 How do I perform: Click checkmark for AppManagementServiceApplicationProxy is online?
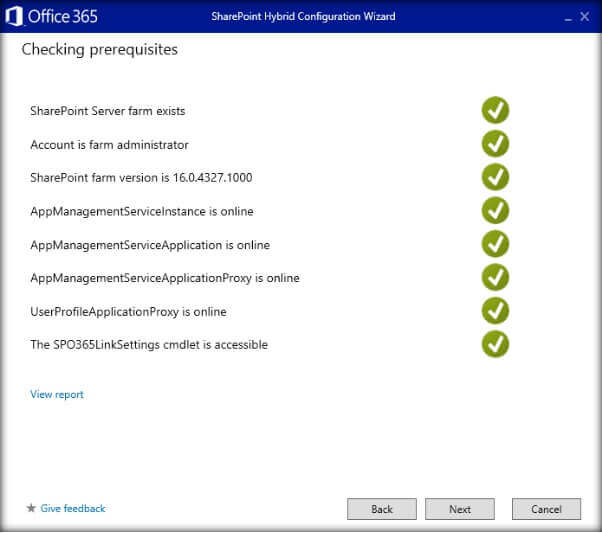[x=495, y=277]
